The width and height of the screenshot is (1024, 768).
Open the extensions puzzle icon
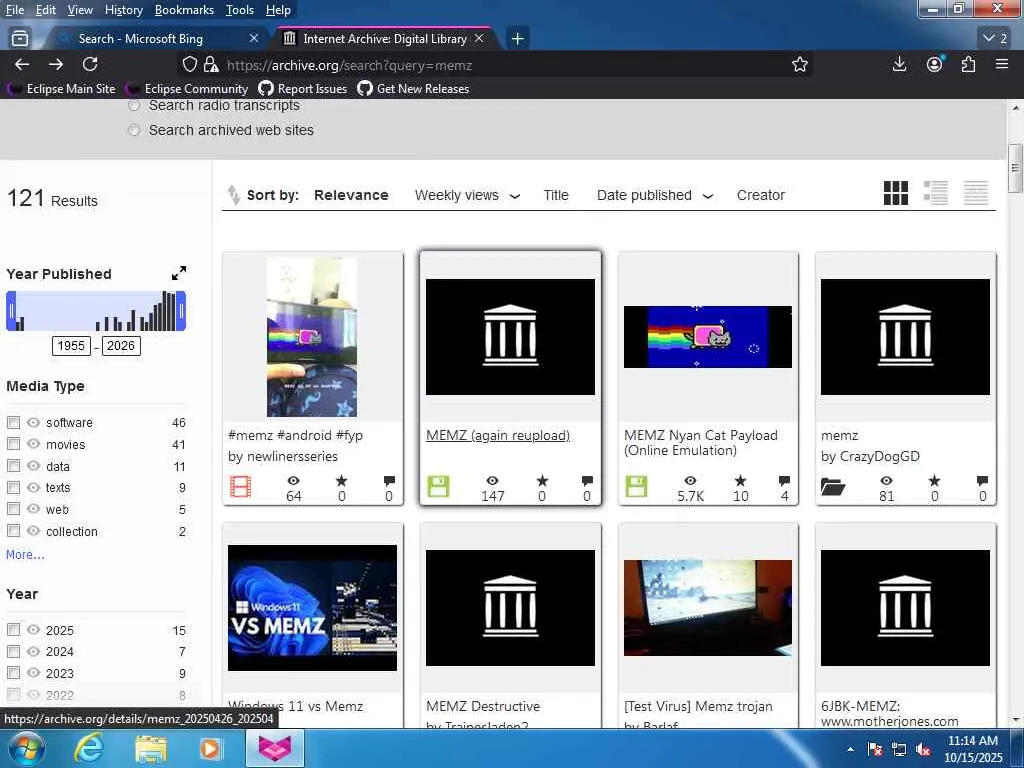(x=968, y=64)
